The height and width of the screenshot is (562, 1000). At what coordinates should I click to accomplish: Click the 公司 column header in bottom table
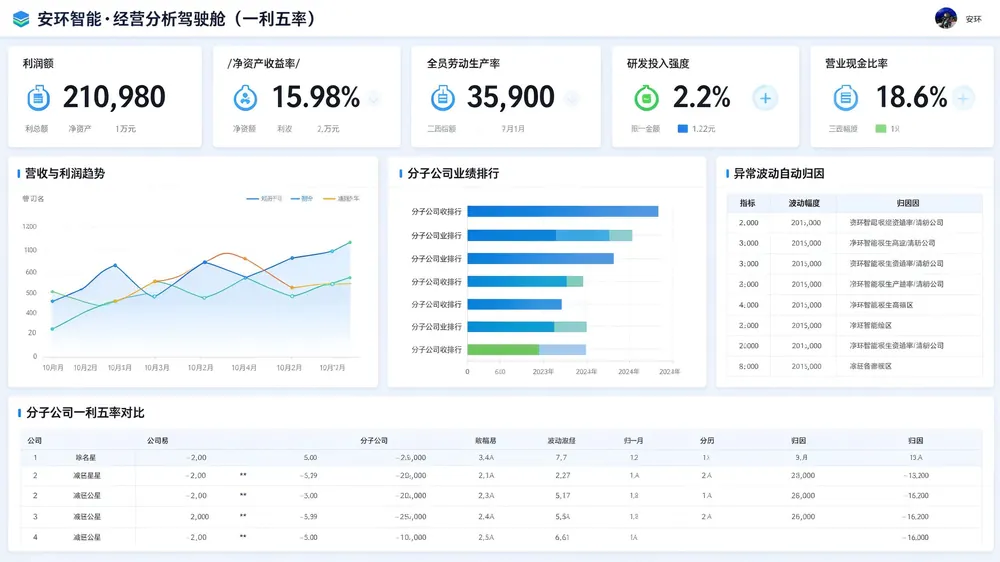34,441
